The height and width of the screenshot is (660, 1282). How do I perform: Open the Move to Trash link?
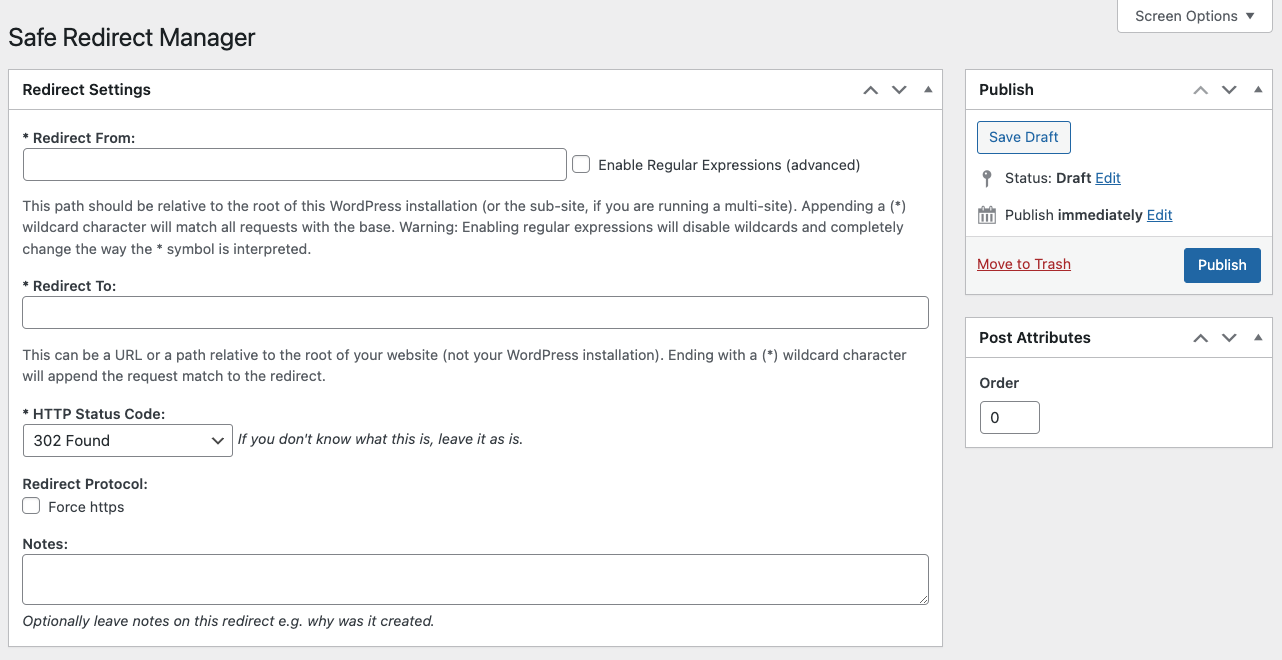click(x=1023, y=264)
